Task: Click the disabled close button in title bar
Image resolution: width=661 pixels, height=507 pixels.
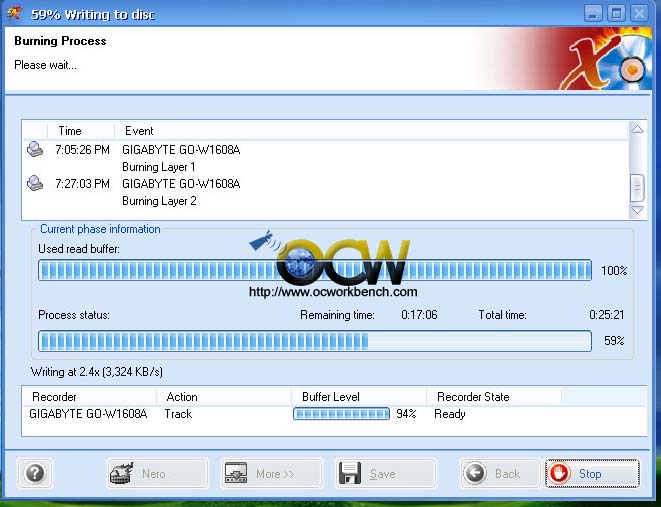Action: pos(640,13)
